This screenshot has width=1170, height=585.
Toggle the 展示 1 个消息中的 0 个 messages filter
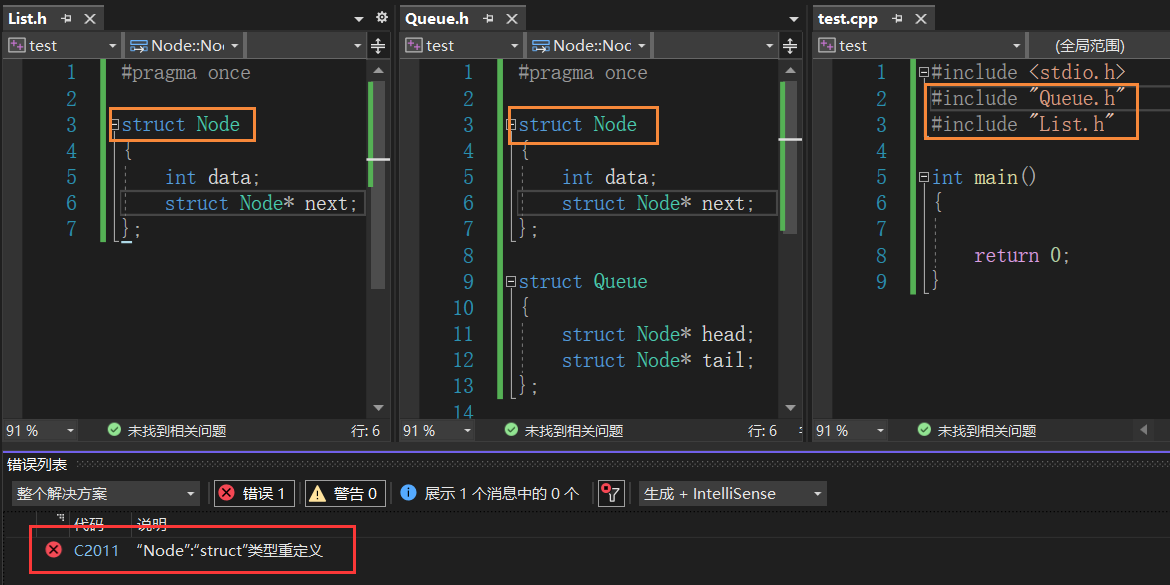click(x=489, y=493)
